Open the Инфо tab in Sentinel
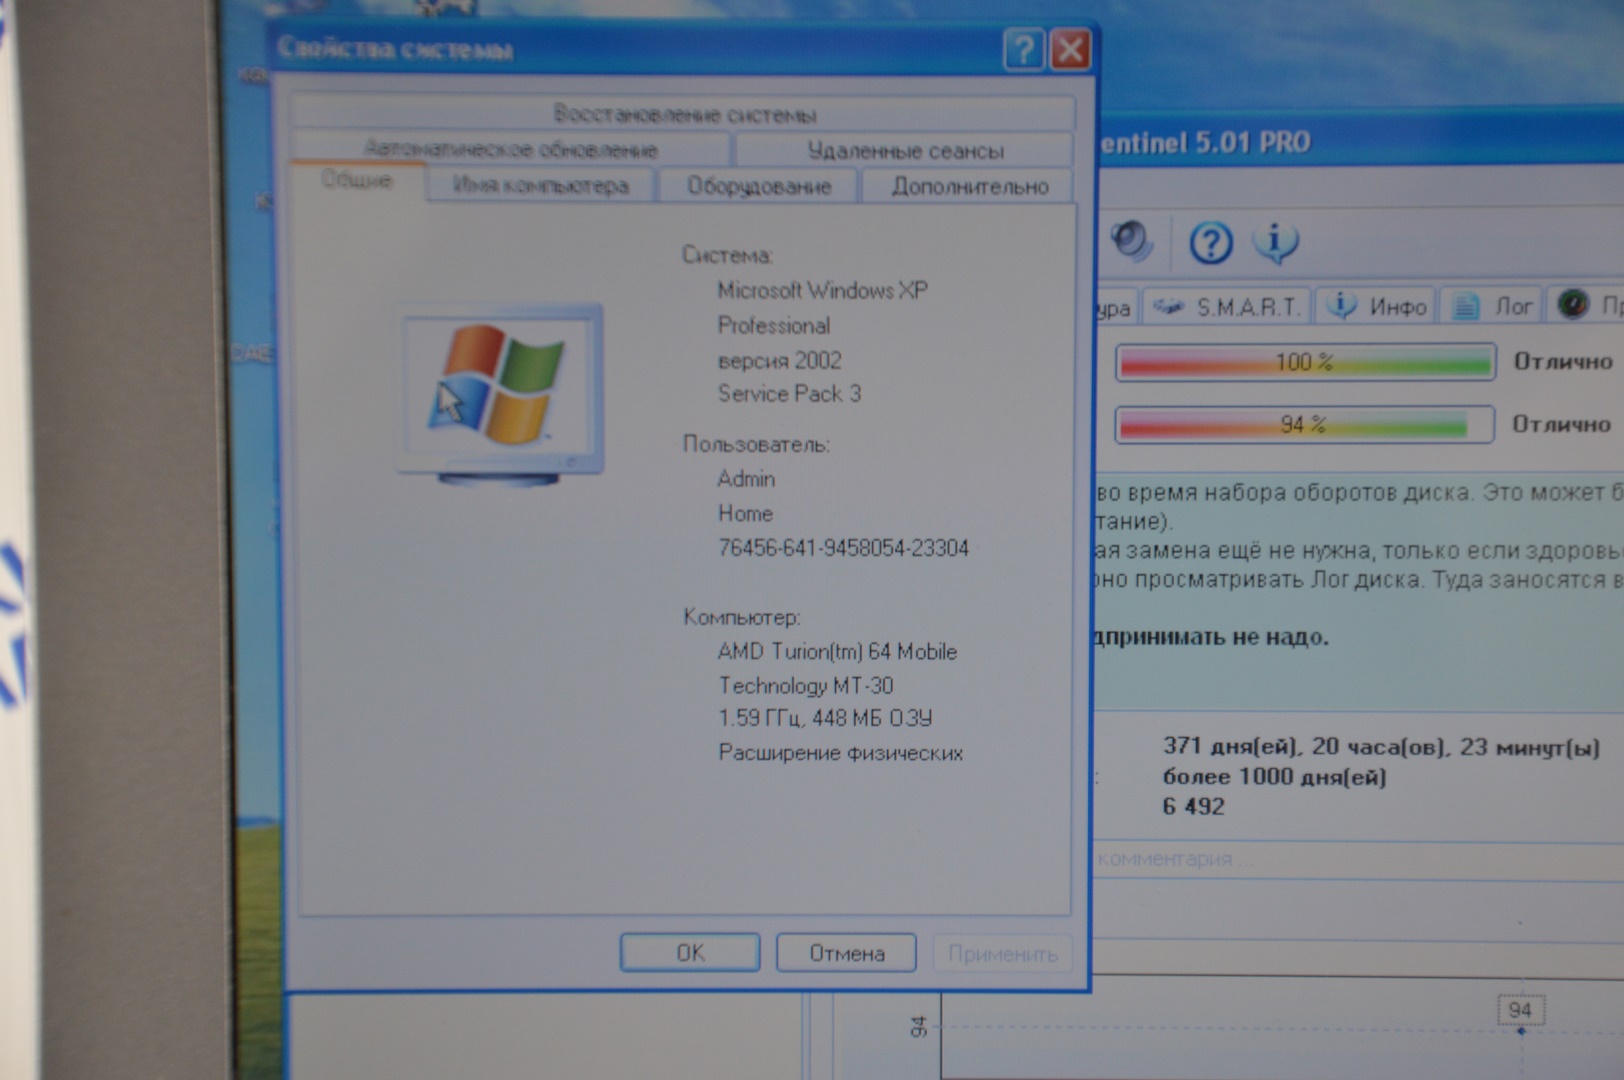The width and height of the screenshot is (1624, 1080). coord(1376,306)
